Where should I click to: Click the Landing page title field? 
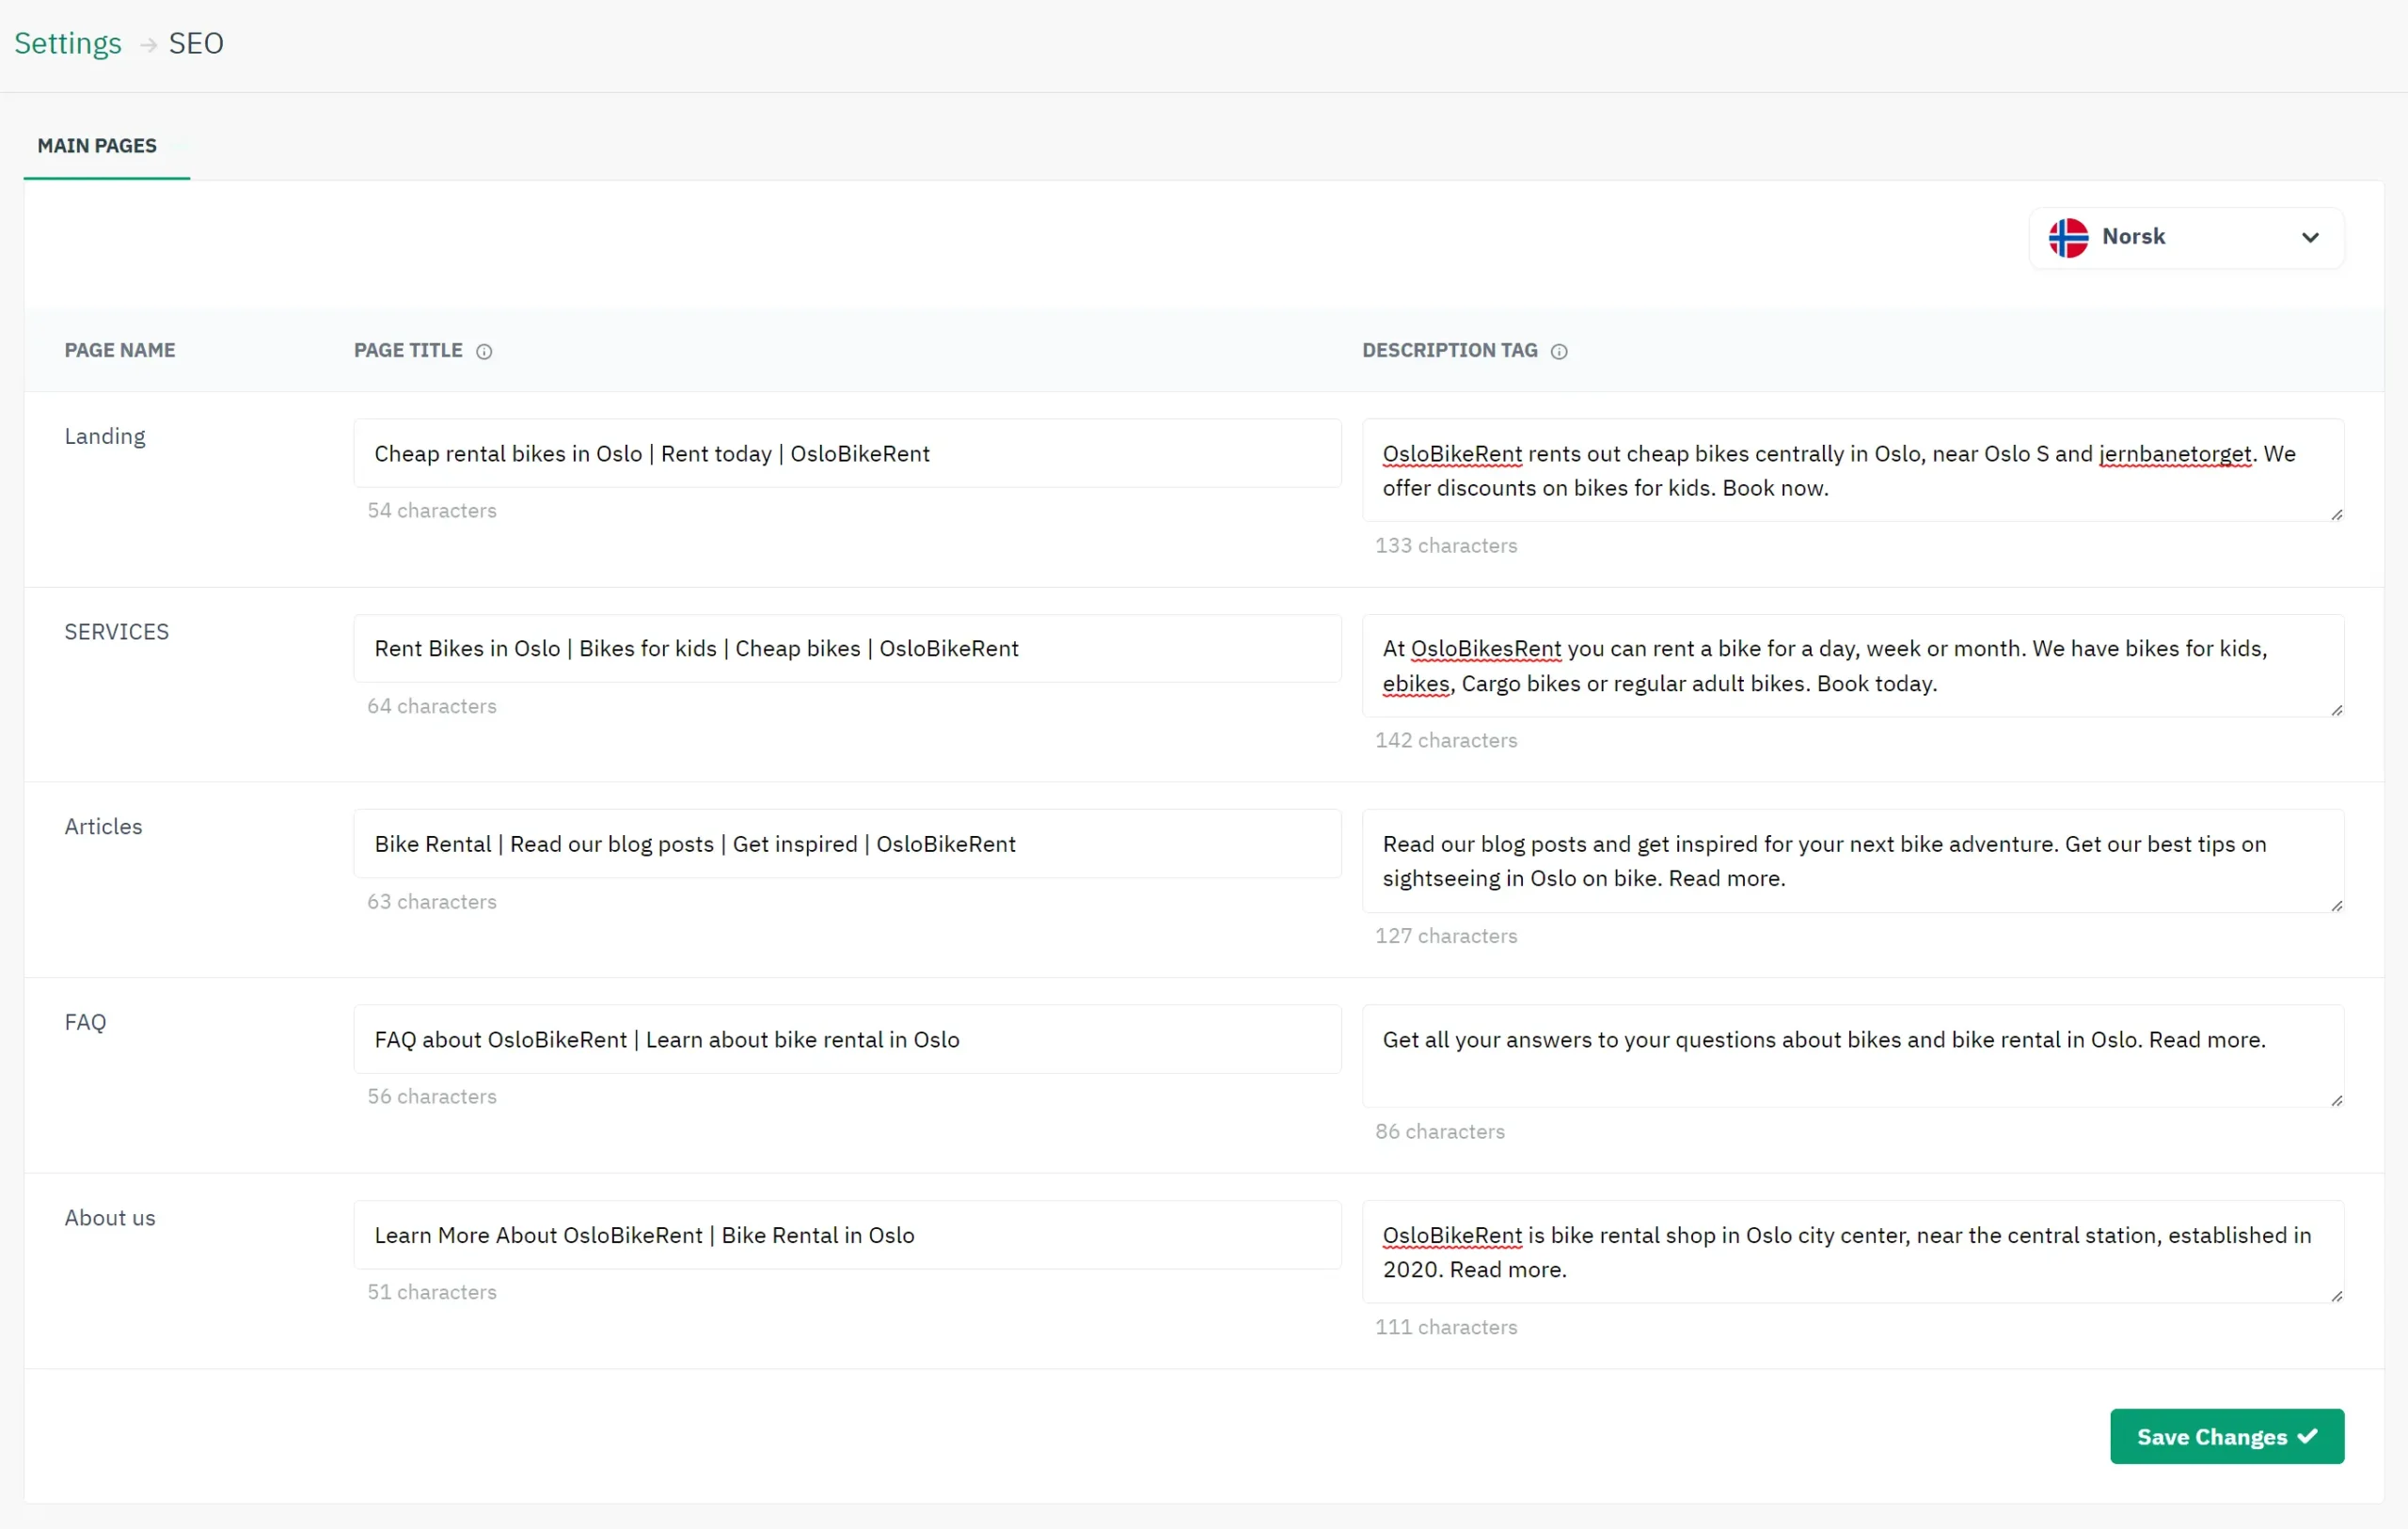pyautogui.click(x=846, y=454)
